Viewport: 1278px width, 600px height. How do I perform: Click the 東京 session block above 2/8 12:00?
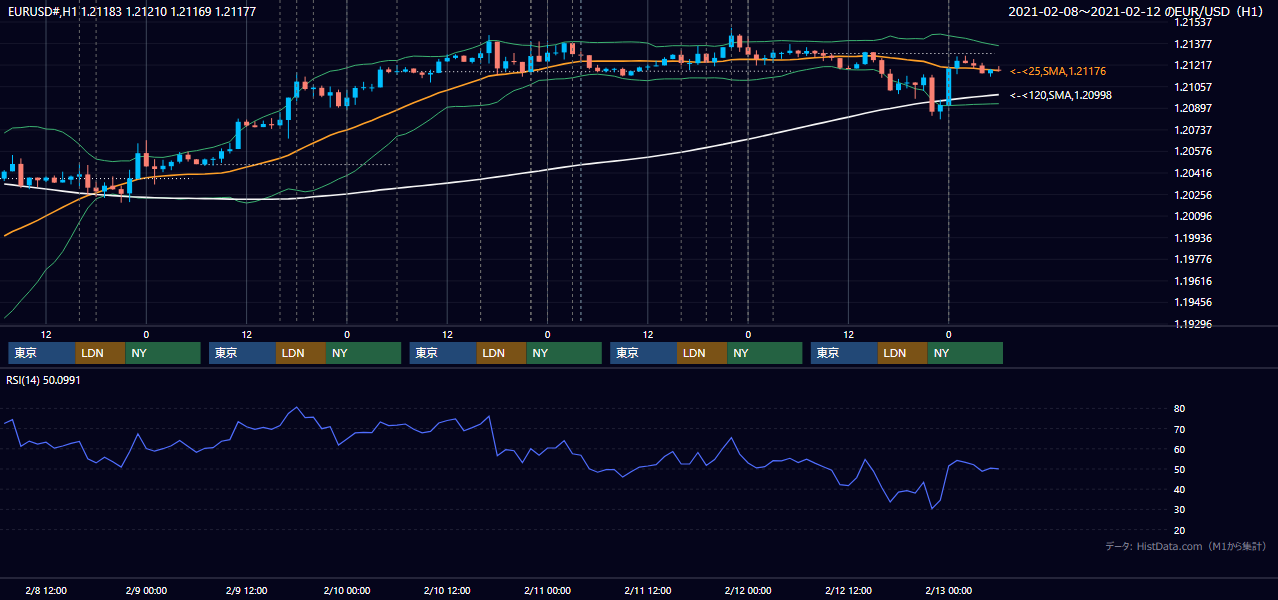click(x=42, y=353)
